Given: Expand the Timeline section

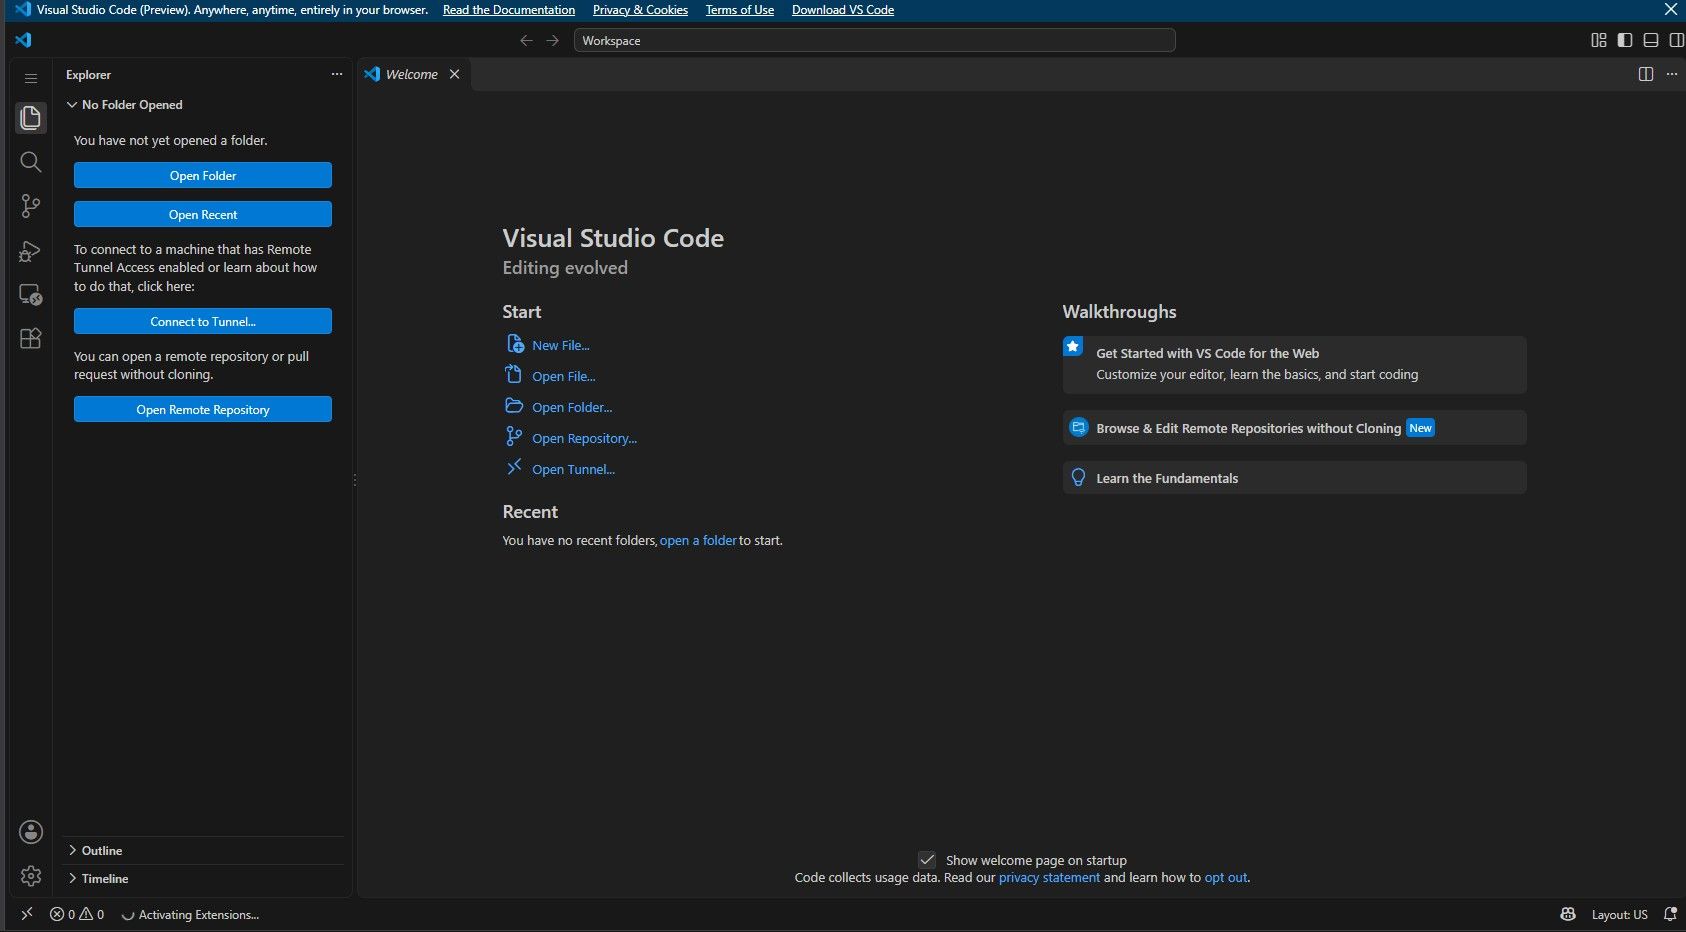Looking at the screenshot, I should [203, 878].
